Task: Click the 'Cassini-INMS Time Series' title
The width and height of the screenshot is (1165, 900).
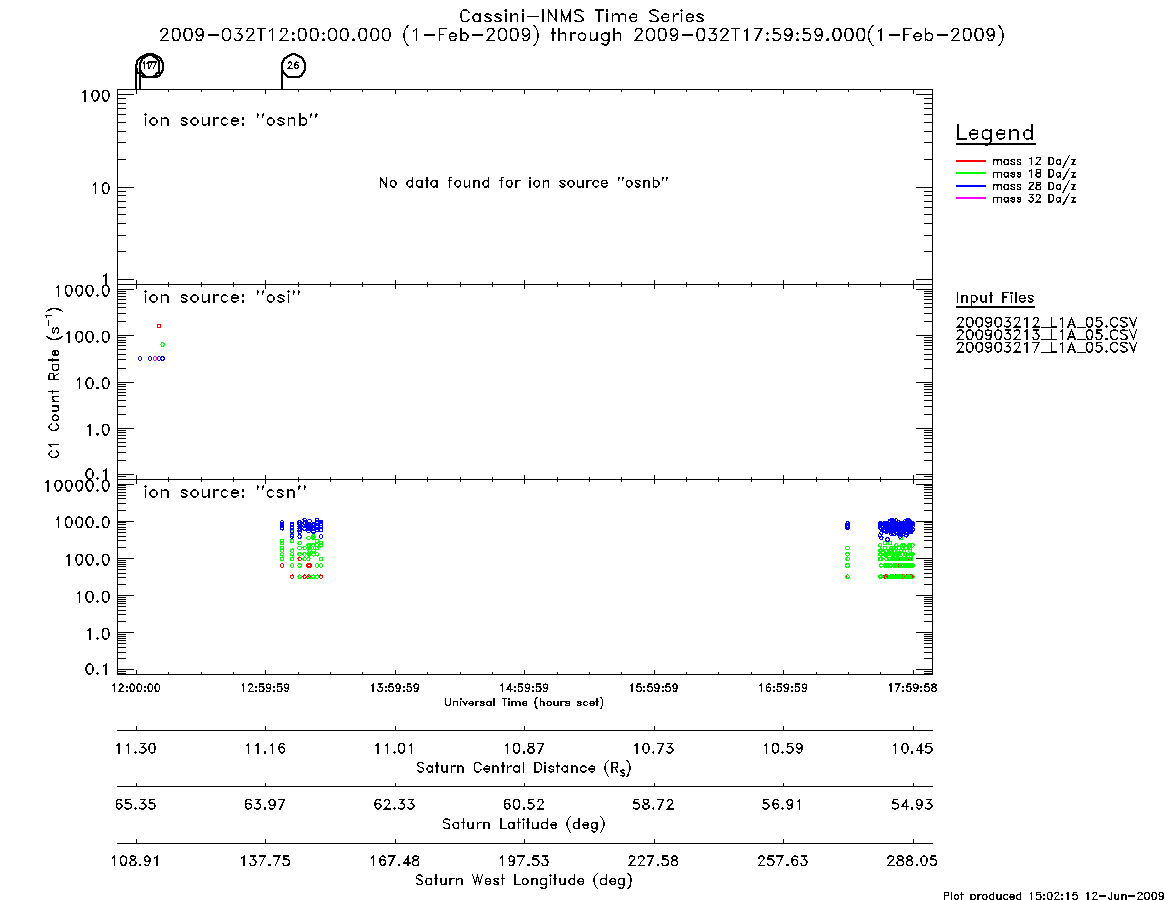Action: (x=582, y=16)
